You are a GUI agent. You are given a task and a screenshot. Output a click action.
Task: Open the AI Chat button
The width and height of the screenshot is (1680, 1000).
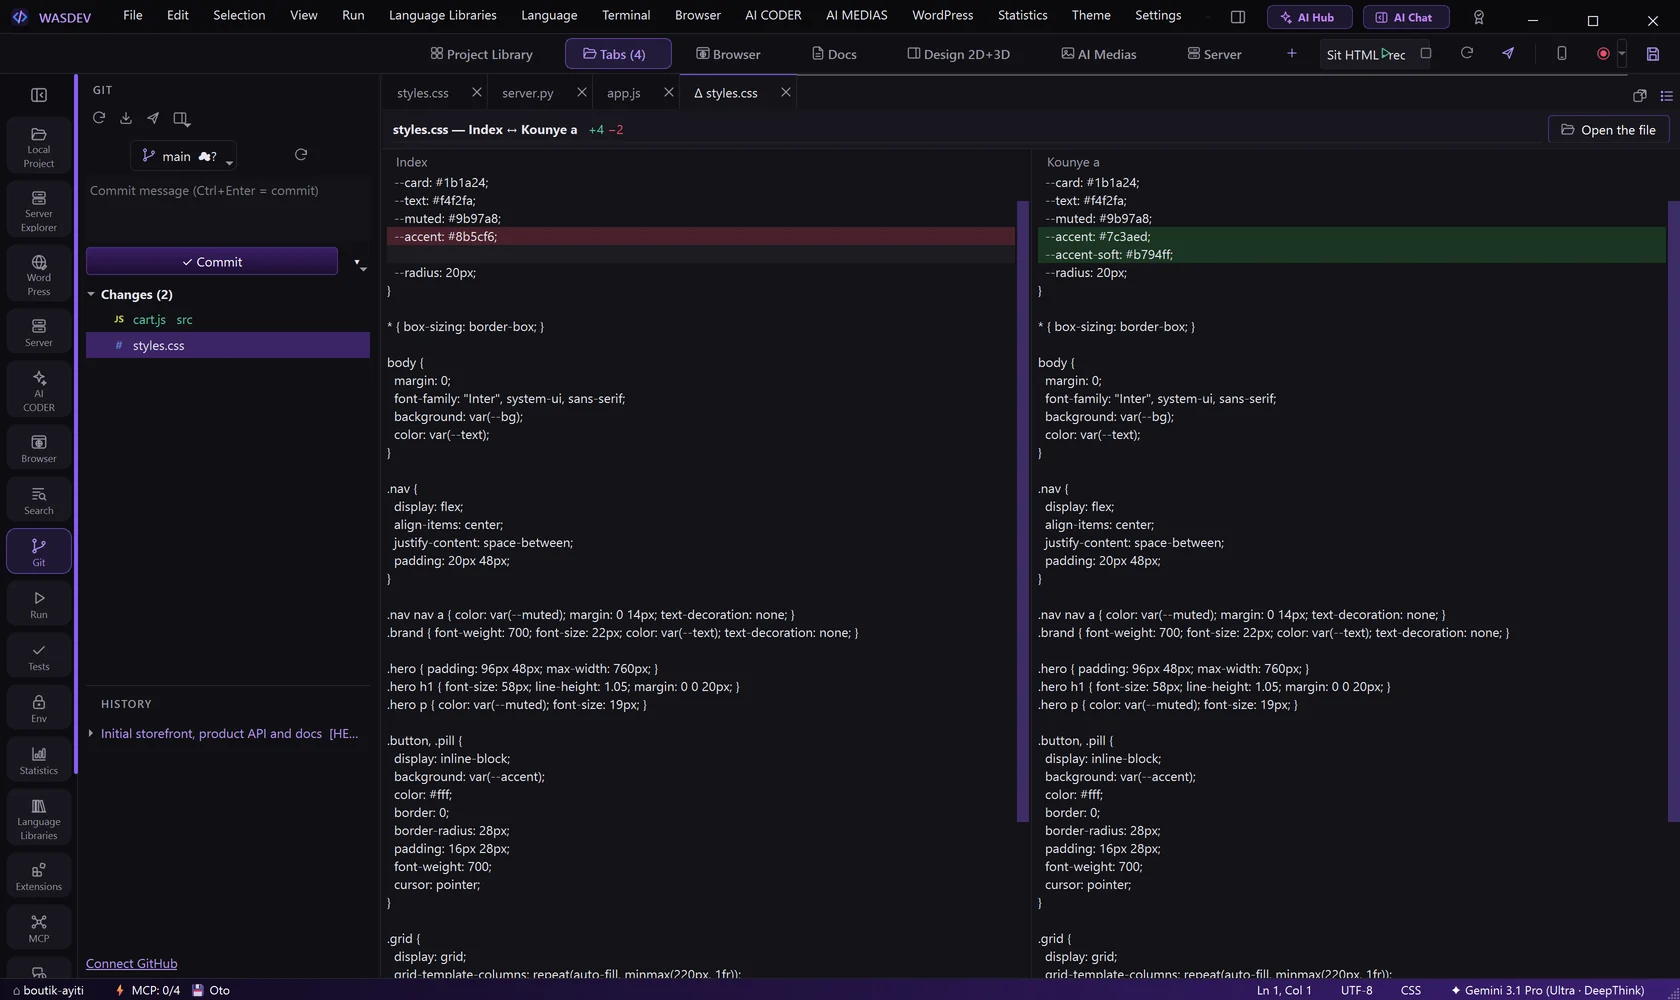1406,17
